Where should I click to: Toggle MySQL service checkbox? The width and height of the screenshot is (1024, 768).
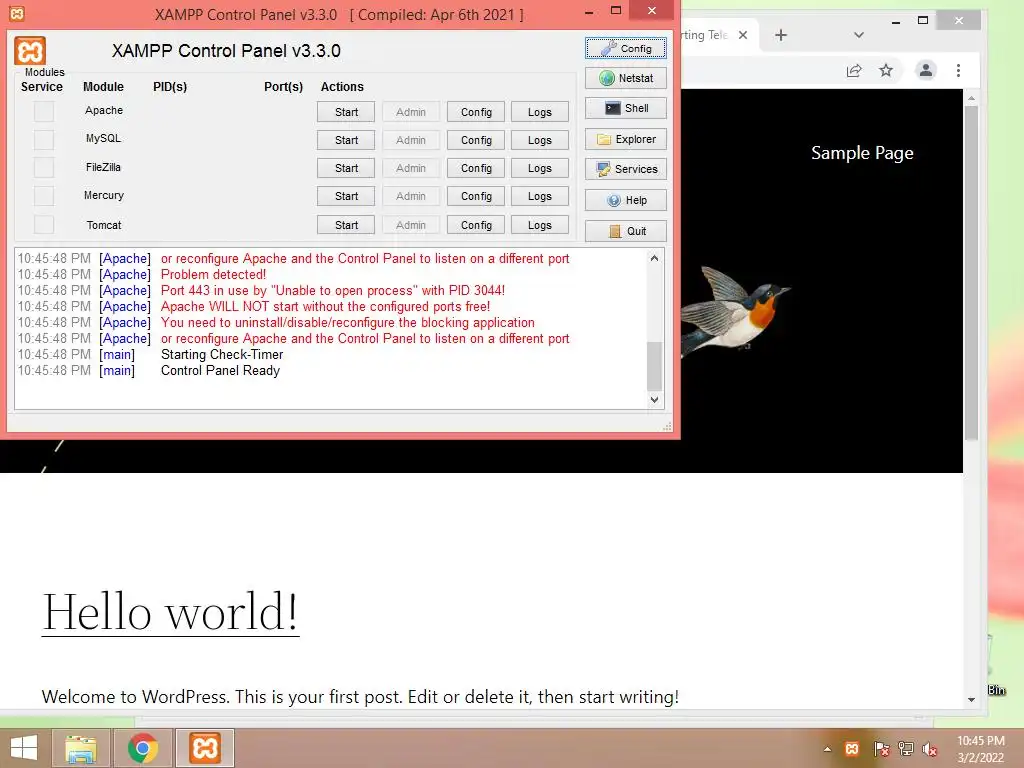pyautogui.click(x=44, y=140)
